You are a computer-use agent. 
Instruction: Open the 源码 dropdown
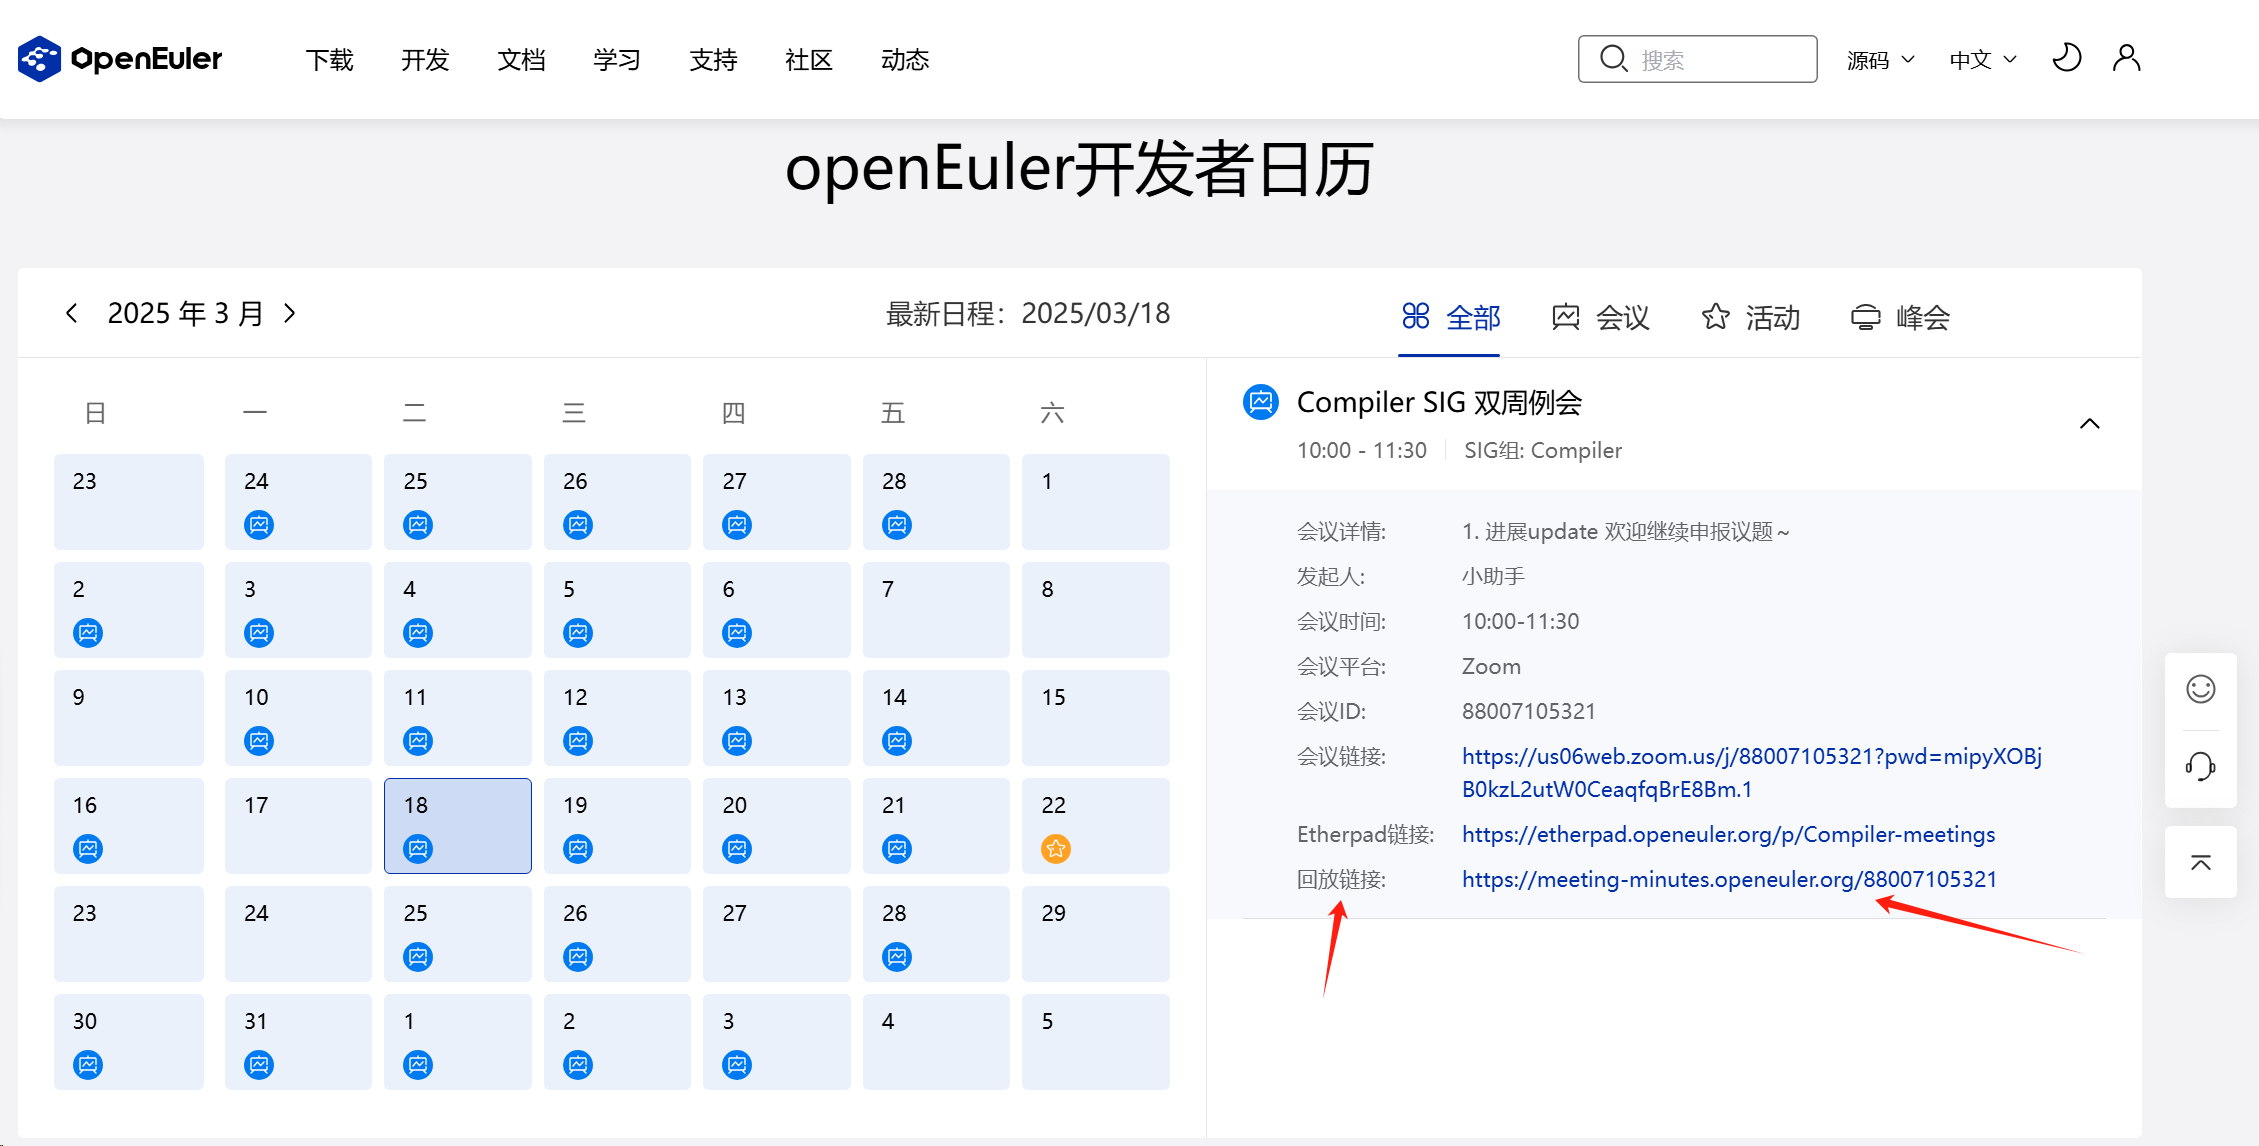(1880, 60)
